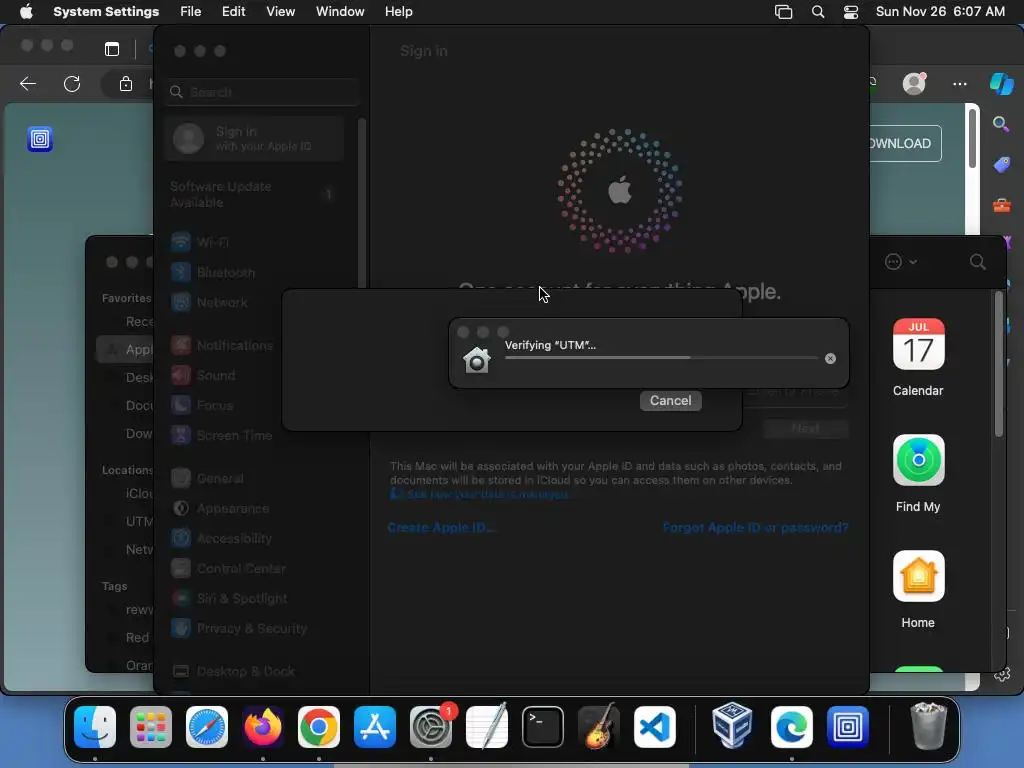
Task: Click the Edge sidebar search icon
Action: coord(1000,123)
